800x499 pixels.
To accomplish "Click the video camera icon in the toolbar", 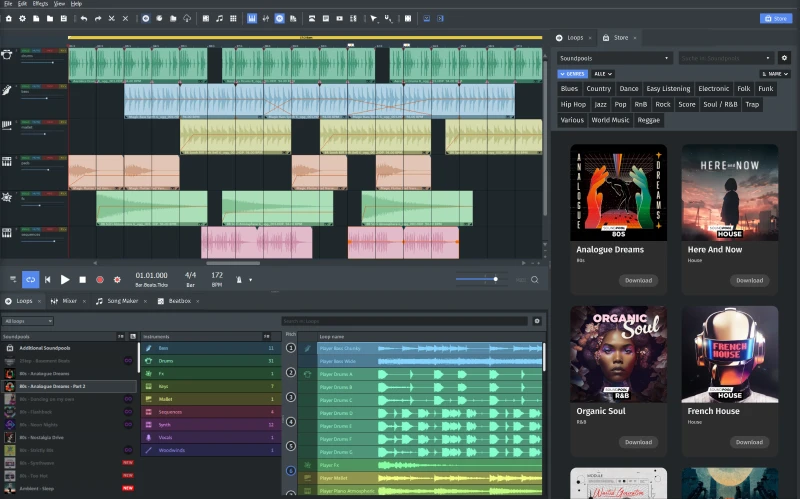I will click(x=339, y=18).
